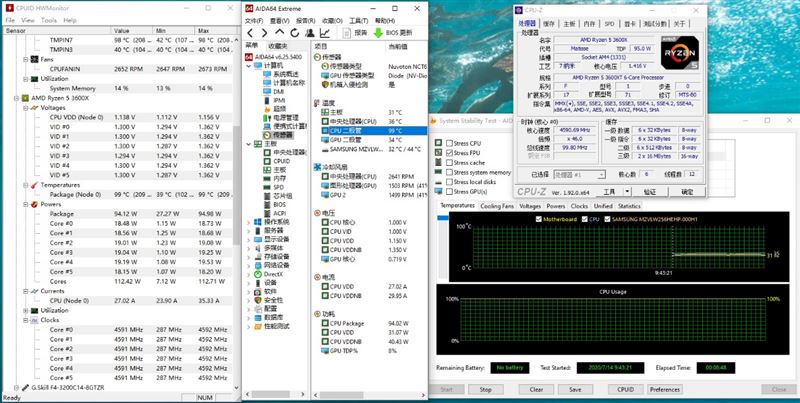800x403 pixels.
Task: Select 数据库 database tree item
Action: coord(267,317)
